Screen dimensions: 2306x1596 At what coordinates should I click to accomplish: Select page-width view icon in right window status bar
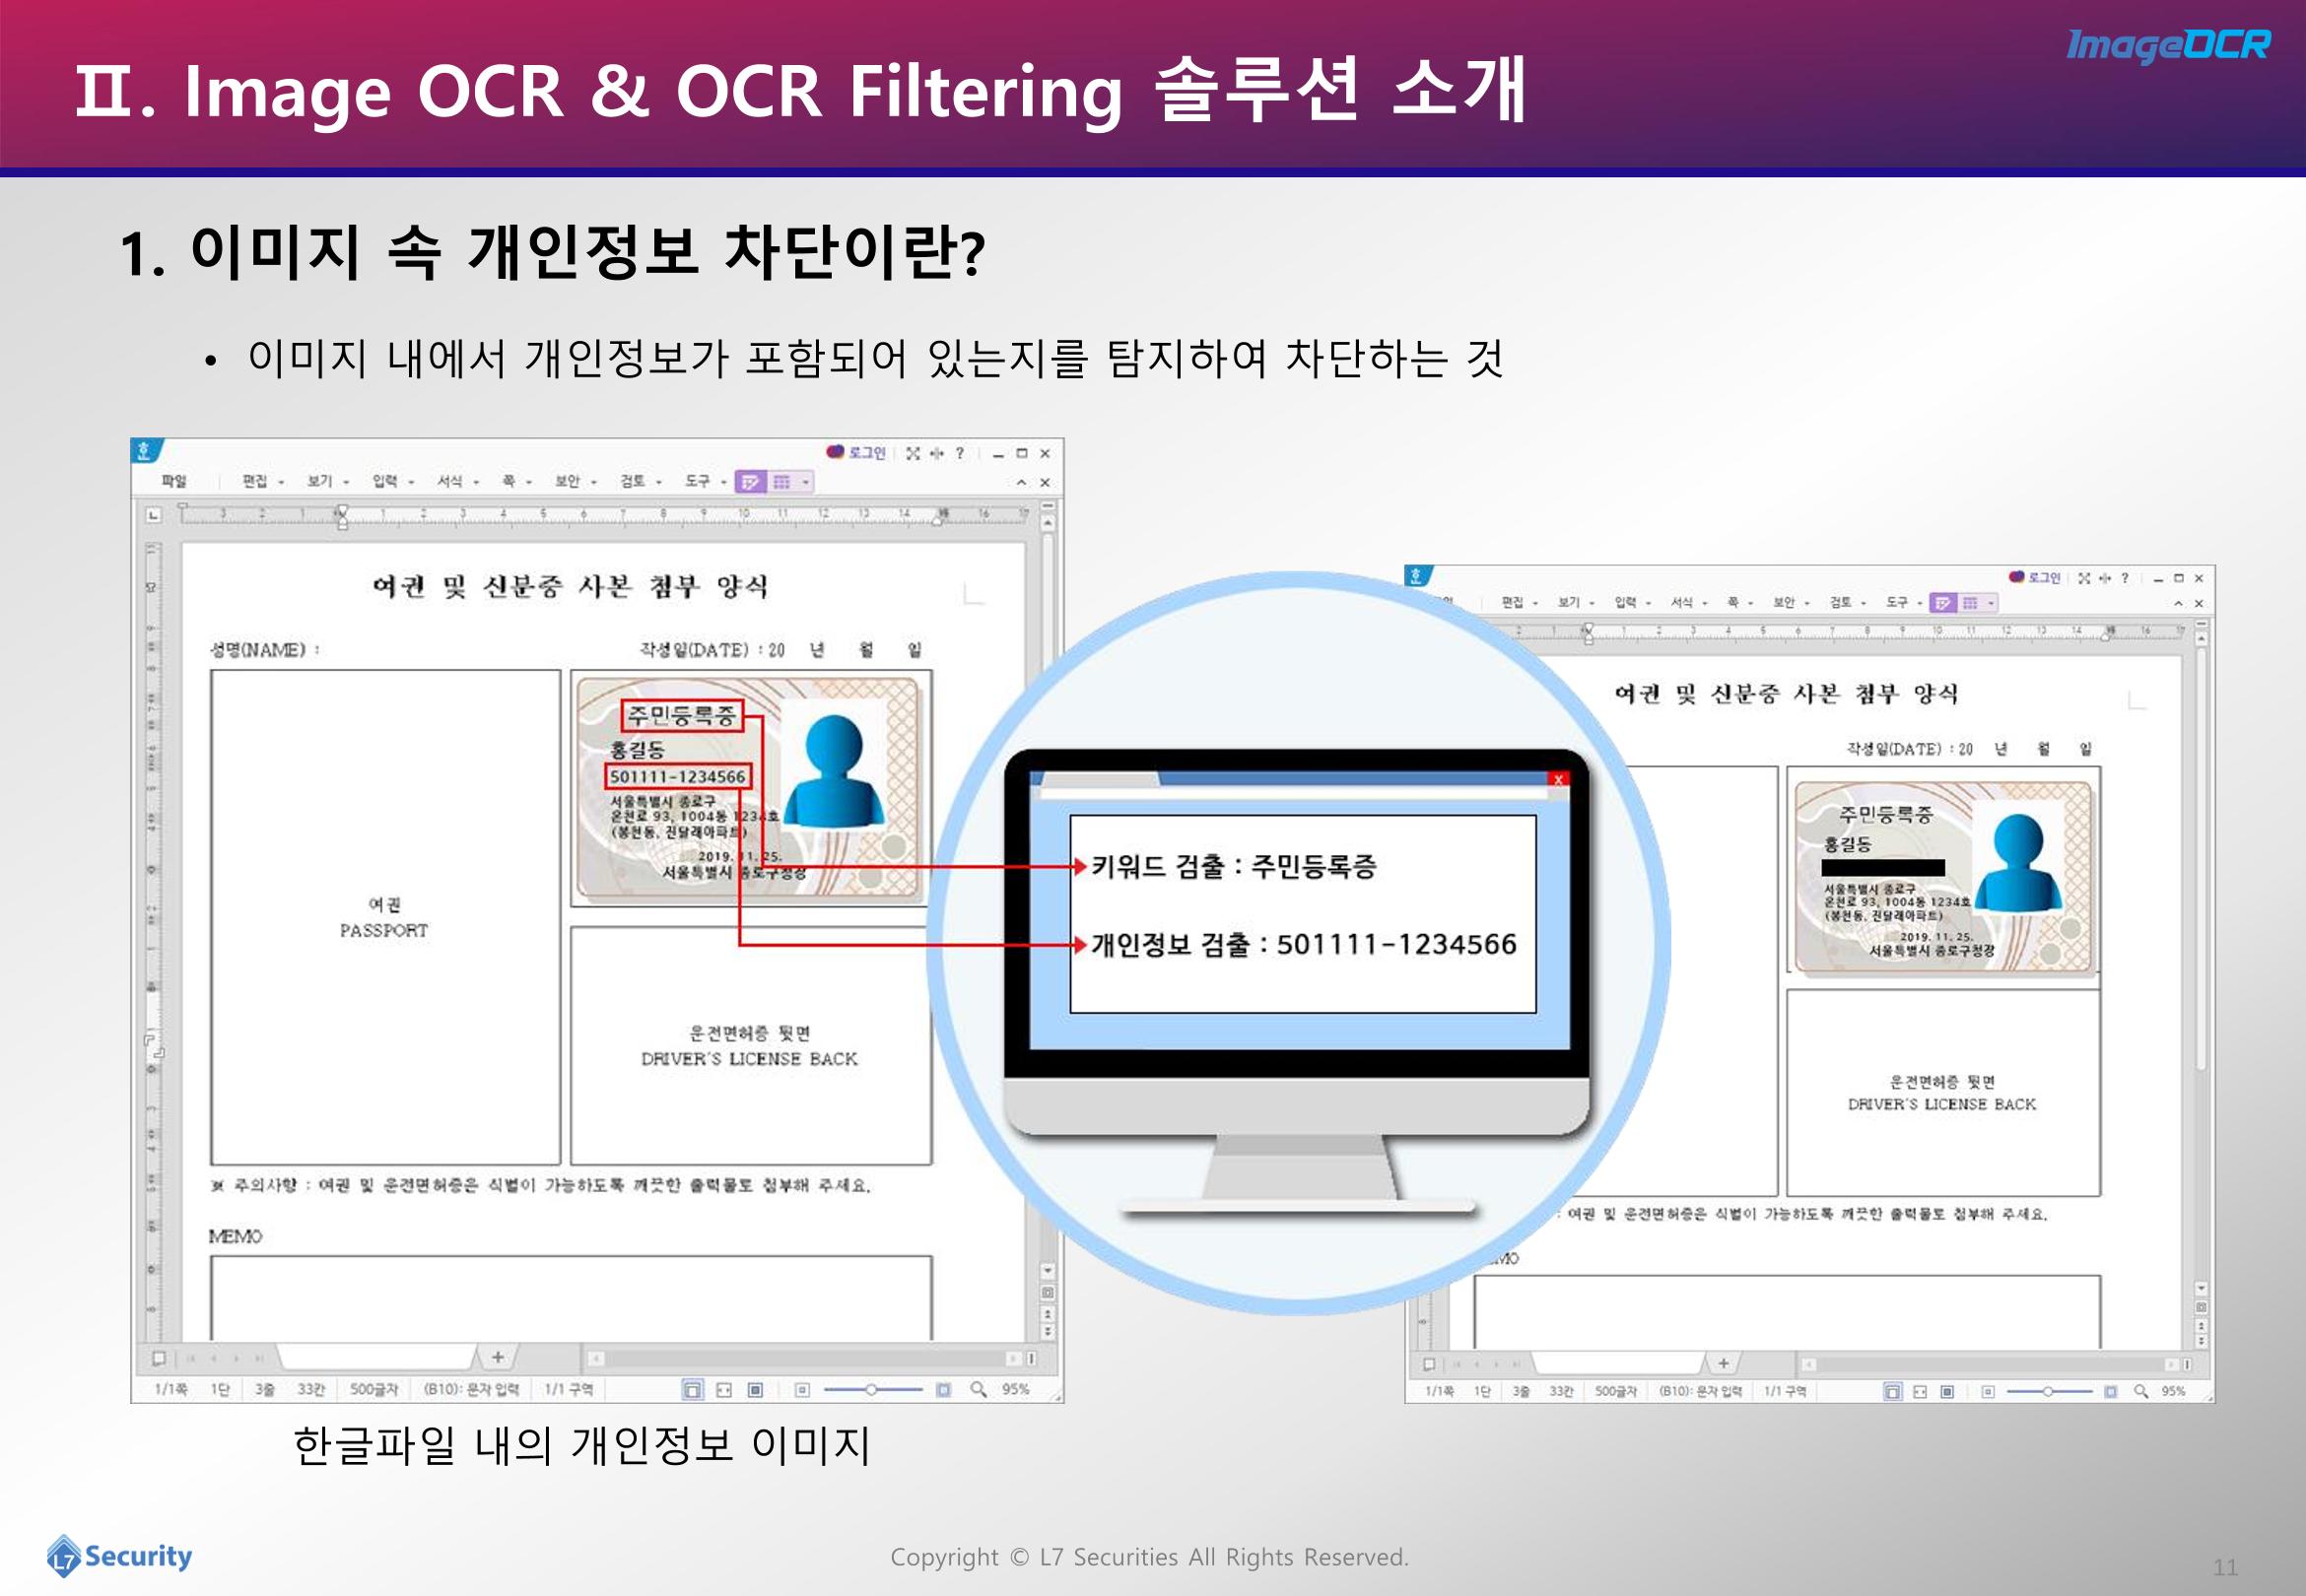(x=1892, y=1391)
